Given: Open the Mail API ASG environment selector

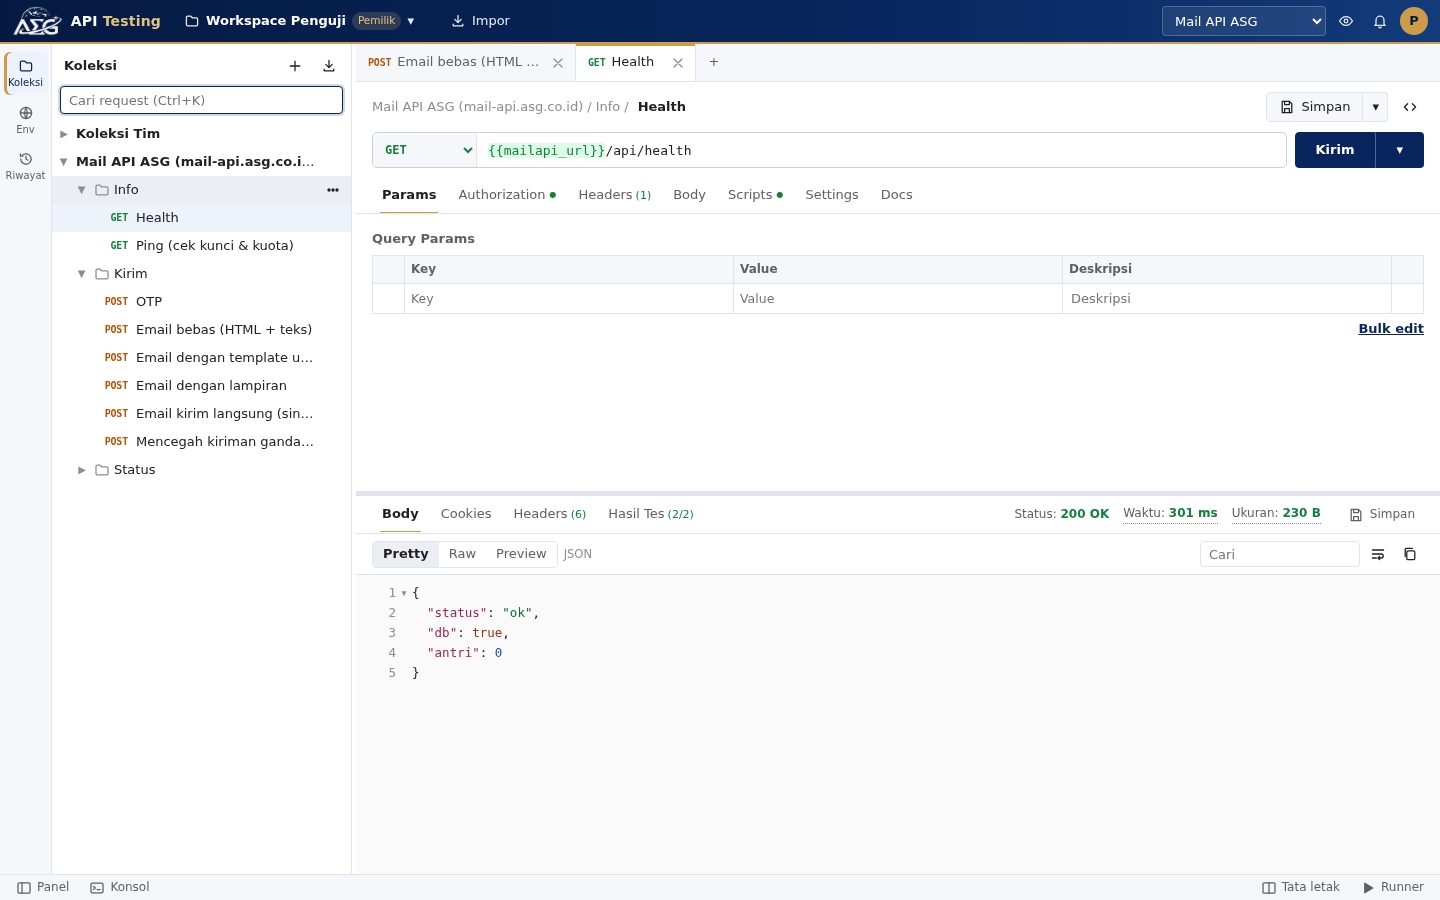Looking at the screenshot, I should (x=1244, y=21).
